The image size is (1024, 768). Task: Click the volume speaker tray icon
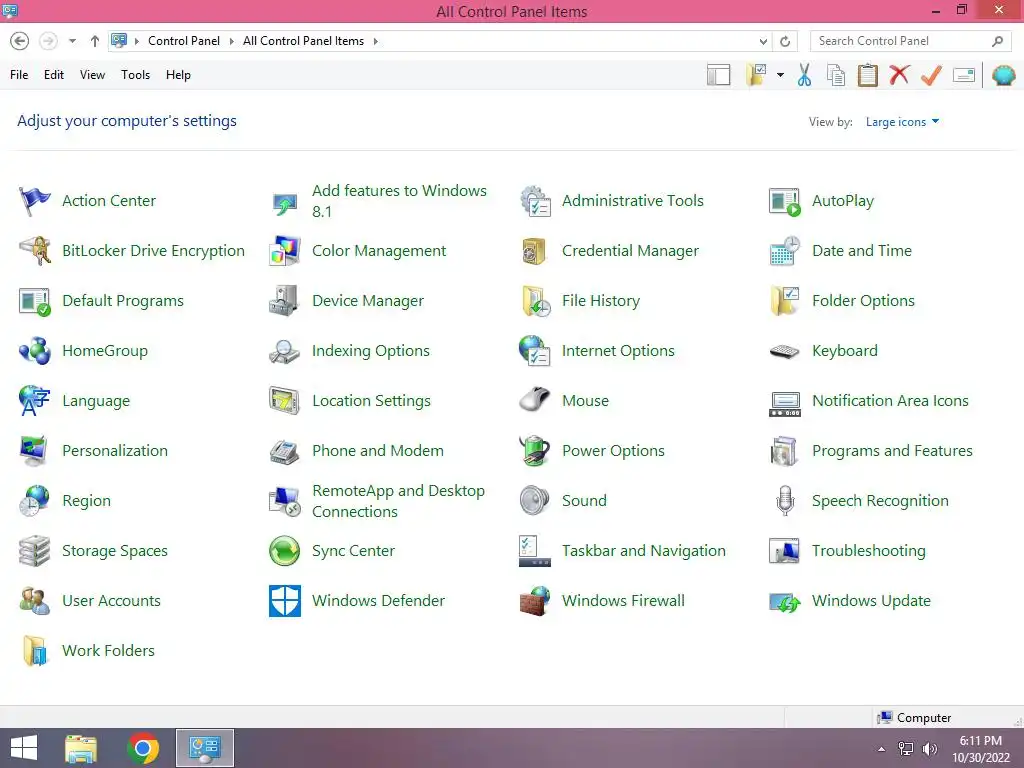929,749
